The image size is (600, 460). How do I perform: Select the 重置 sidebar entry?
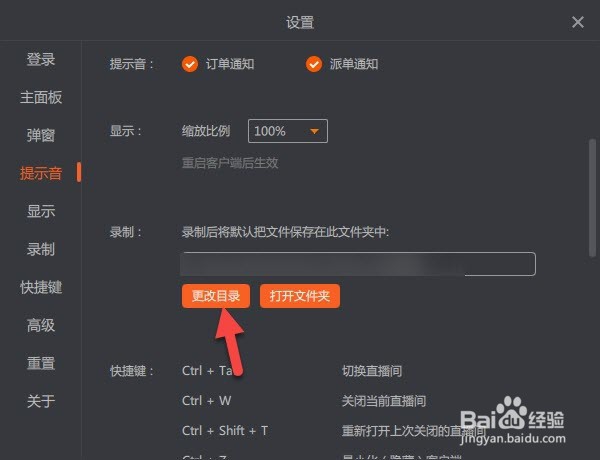pyautogui.click(x=41, y=363)
